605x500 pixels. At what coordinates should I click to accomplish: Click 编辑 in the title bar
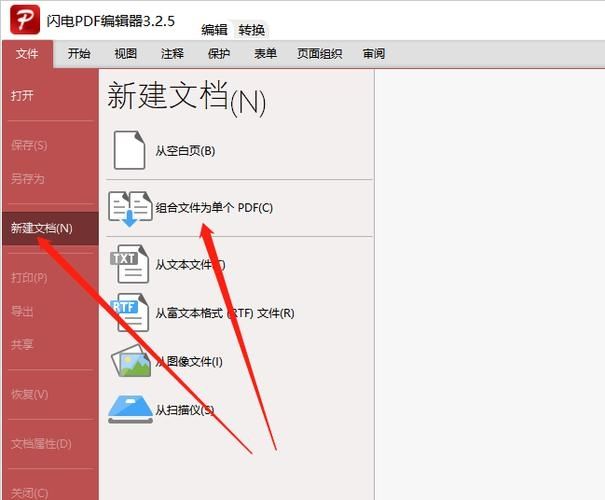pyautogui.click(x=214, y=30)
